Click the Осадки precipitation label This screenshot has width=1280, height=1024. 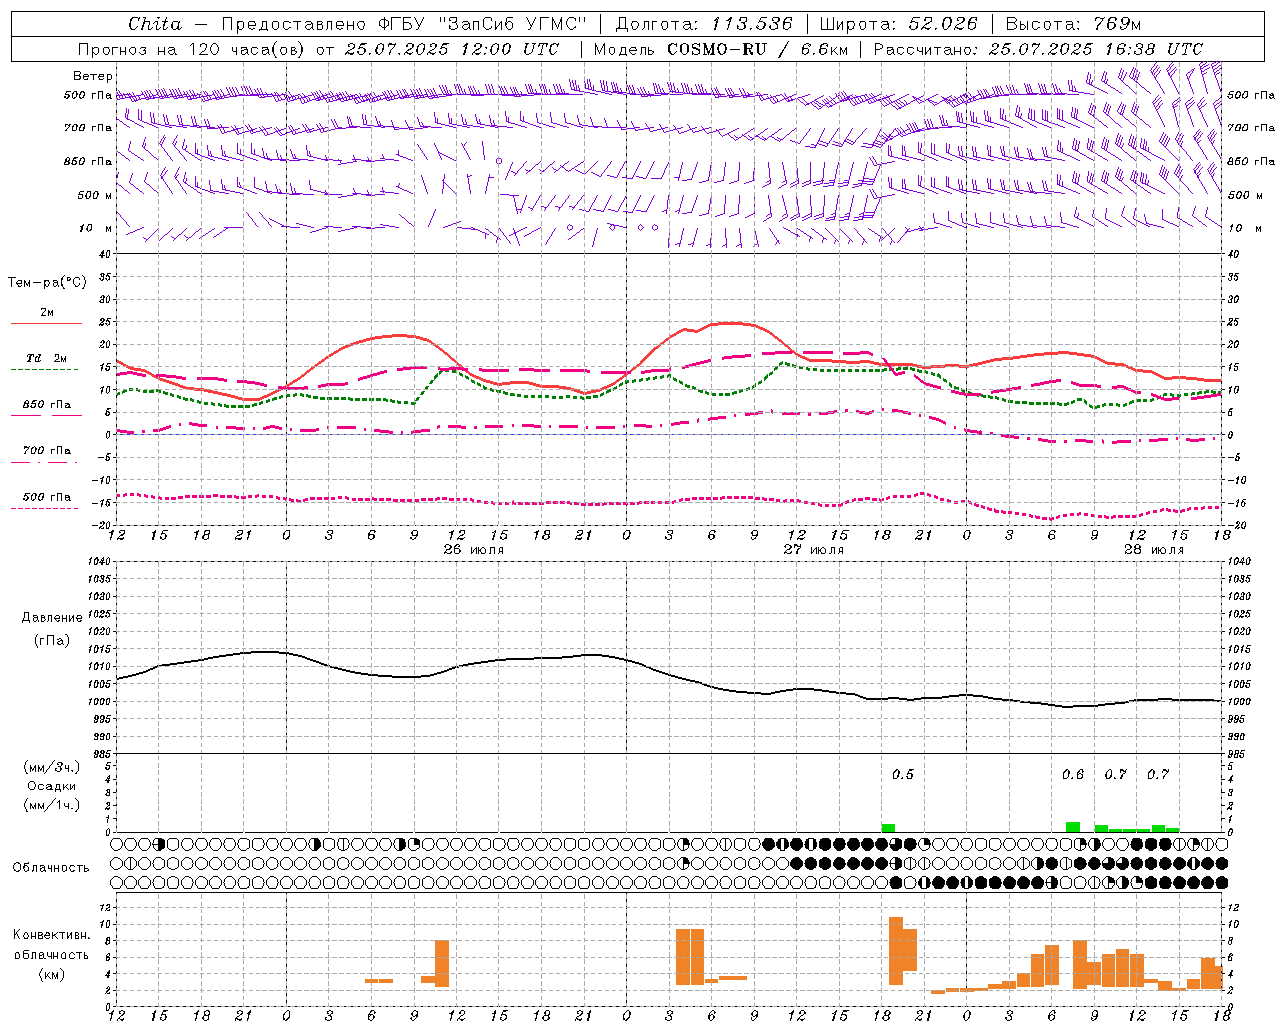pyautogui.click(x=52, y=786)
